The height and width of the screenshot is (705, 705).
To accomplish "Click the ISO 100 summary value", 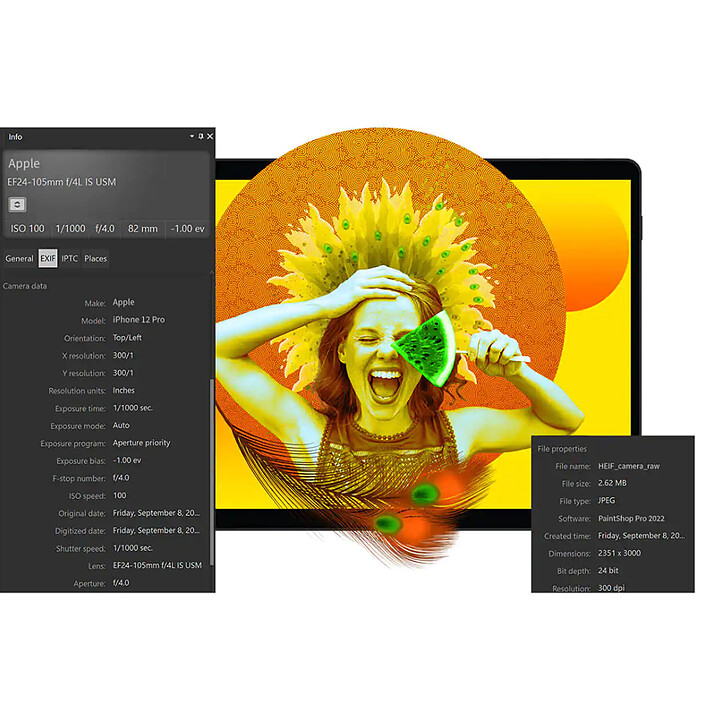I will click(x=27, y=229).
